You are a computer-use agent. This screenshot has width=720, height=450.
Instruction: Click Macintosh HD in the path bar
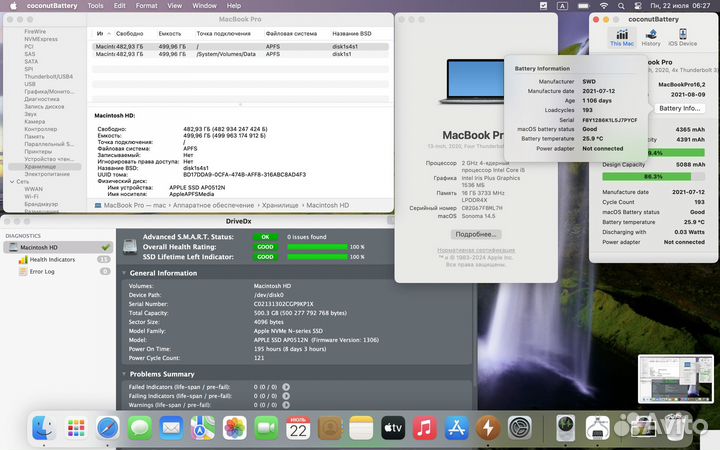327,205
